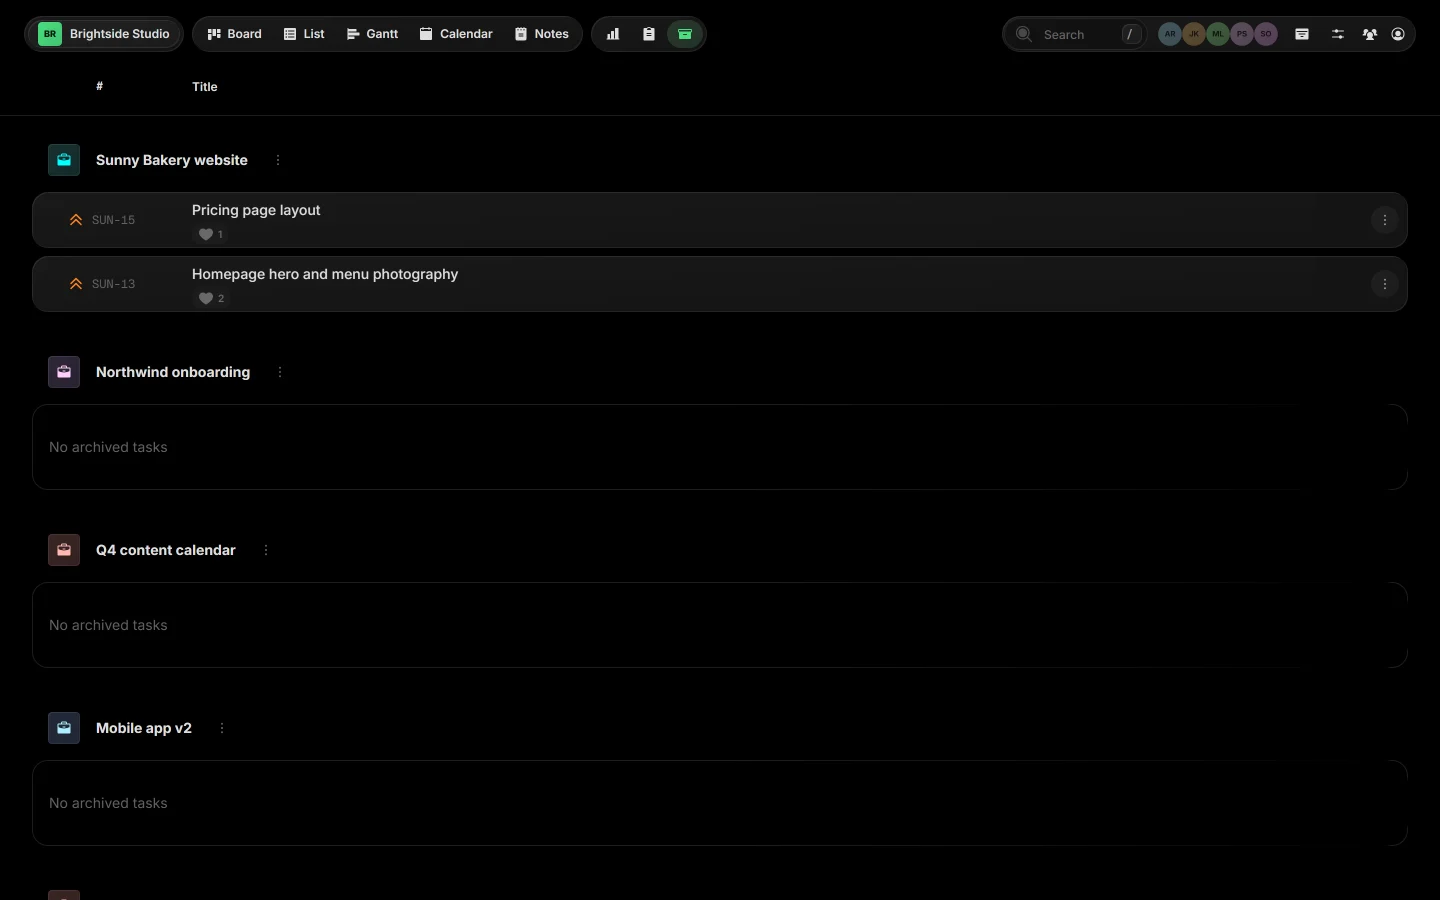Open options menu for Northwind onboarding
Image resolution: width=1440 pixels, height=900 pixels.
pos(280,372)
